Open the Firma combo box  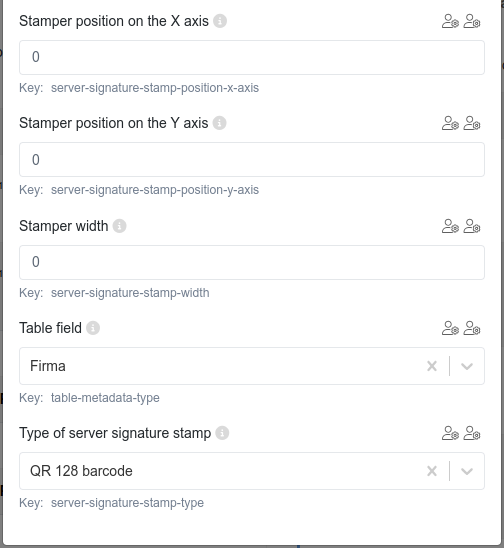(252, 366)
